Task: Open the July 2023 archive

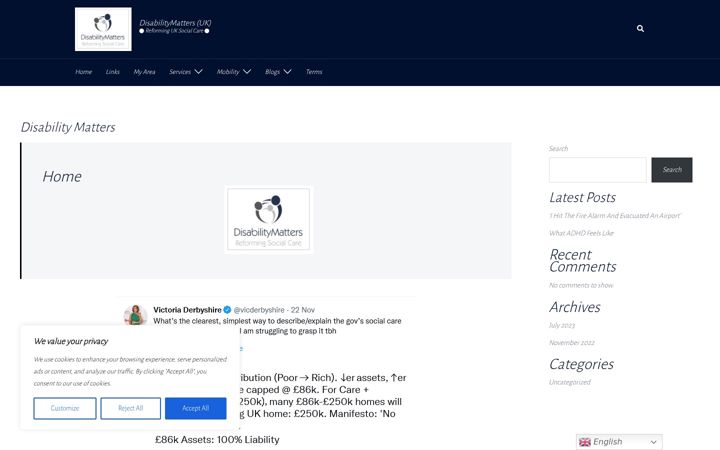Action: pyautogui.click(x=562, y=325)
